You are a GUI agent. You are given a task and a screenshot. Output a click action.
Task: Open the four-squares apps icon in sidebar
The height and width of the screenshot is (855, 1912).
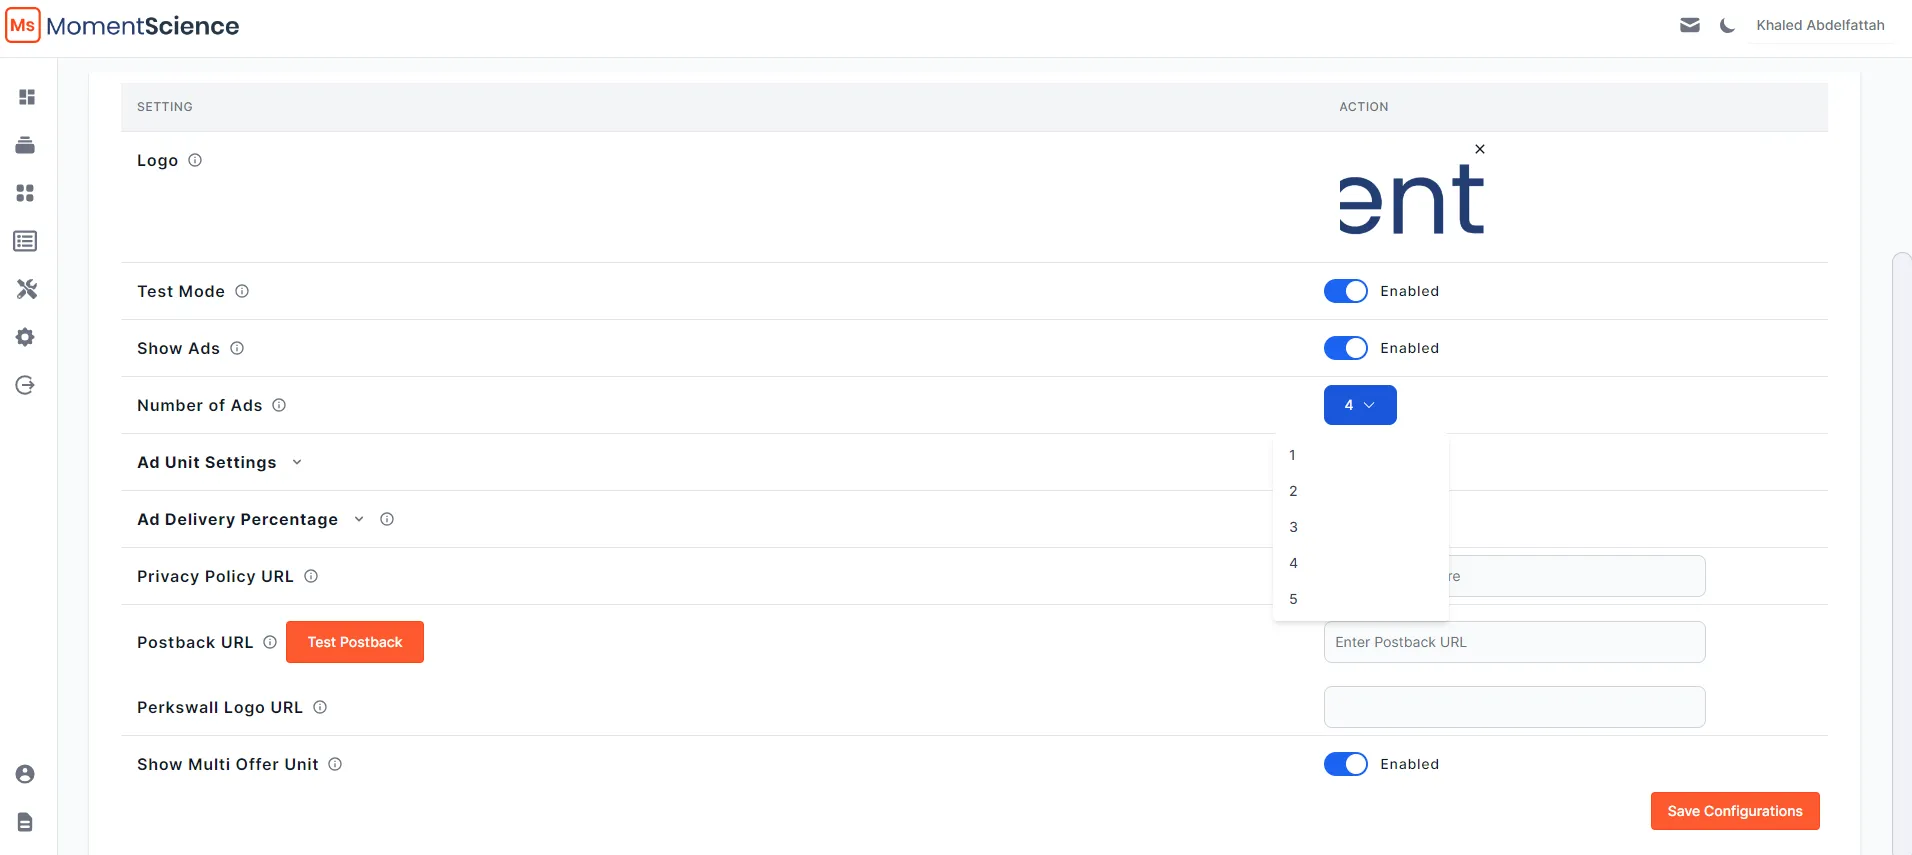[x=26, y=193]
